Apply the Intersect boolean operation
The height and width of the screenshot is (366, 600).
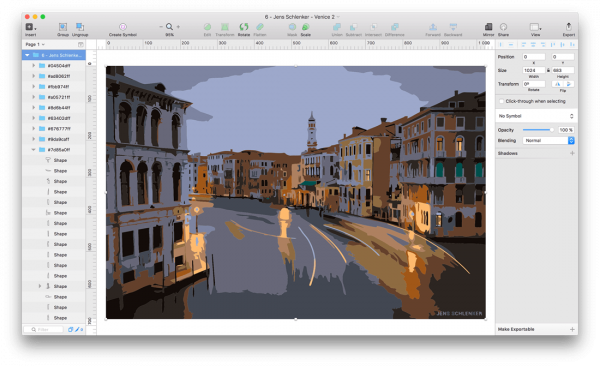click(x=373, y=27)
